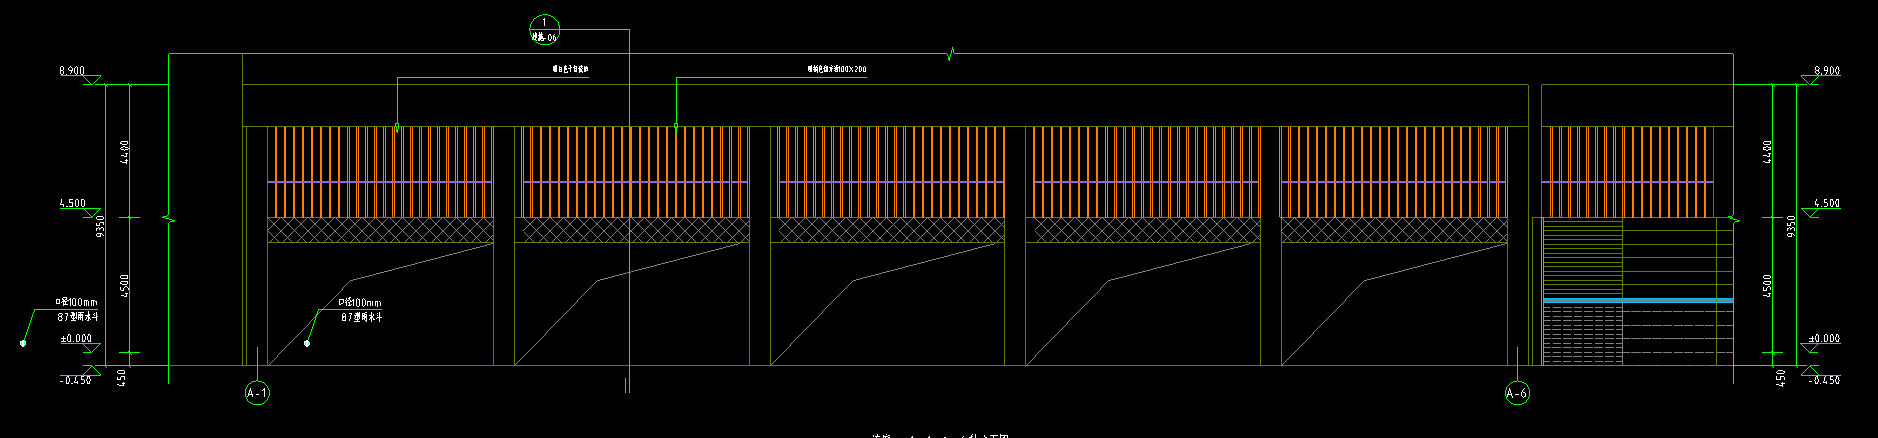The width and height of the screenshot is (1878, 438).
Task: Click the outer-left 口径100mm note
Action: click(x=77, y=302)
